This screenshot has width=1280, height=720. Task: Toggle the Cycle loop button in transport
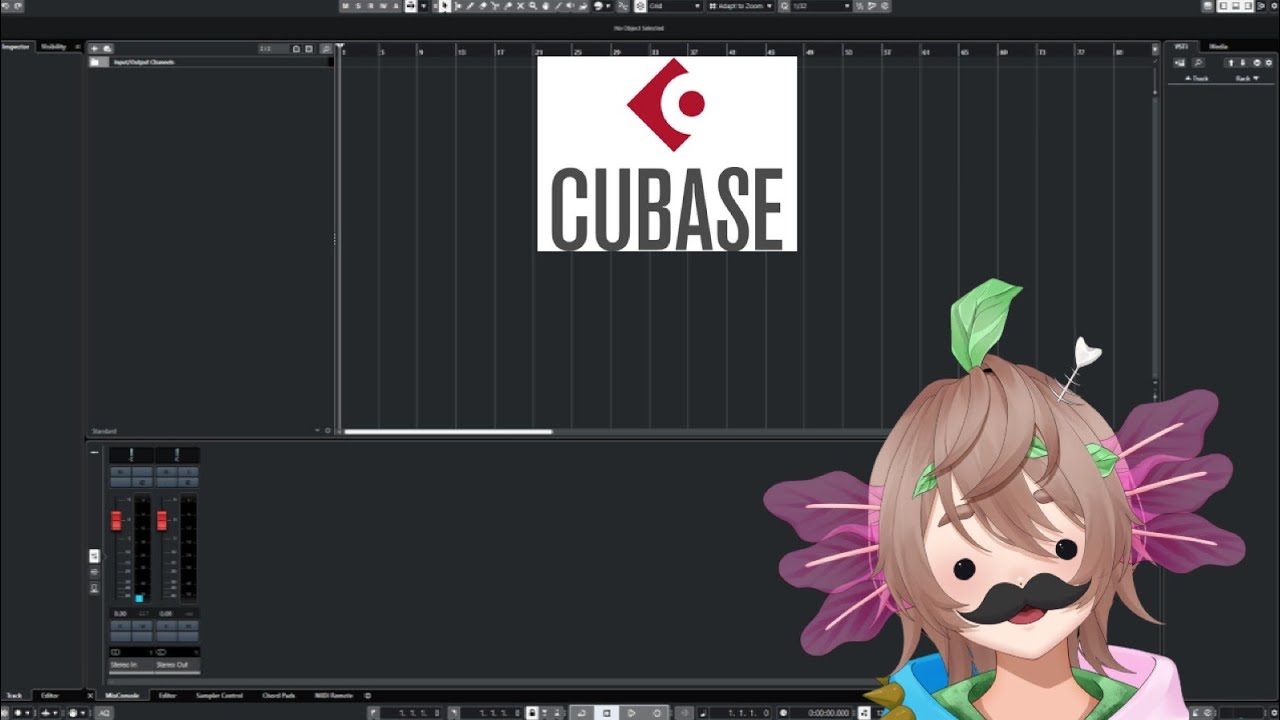click(581, 712)
